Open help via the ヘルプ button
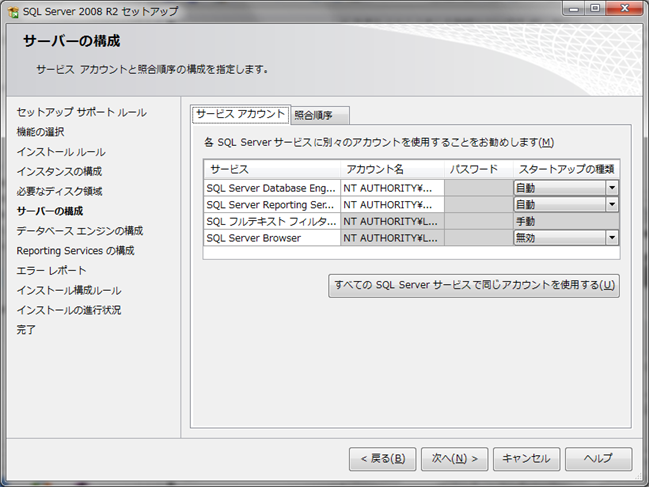The height and width of the screenshot is (487, 649). click(x=599, y=459)
